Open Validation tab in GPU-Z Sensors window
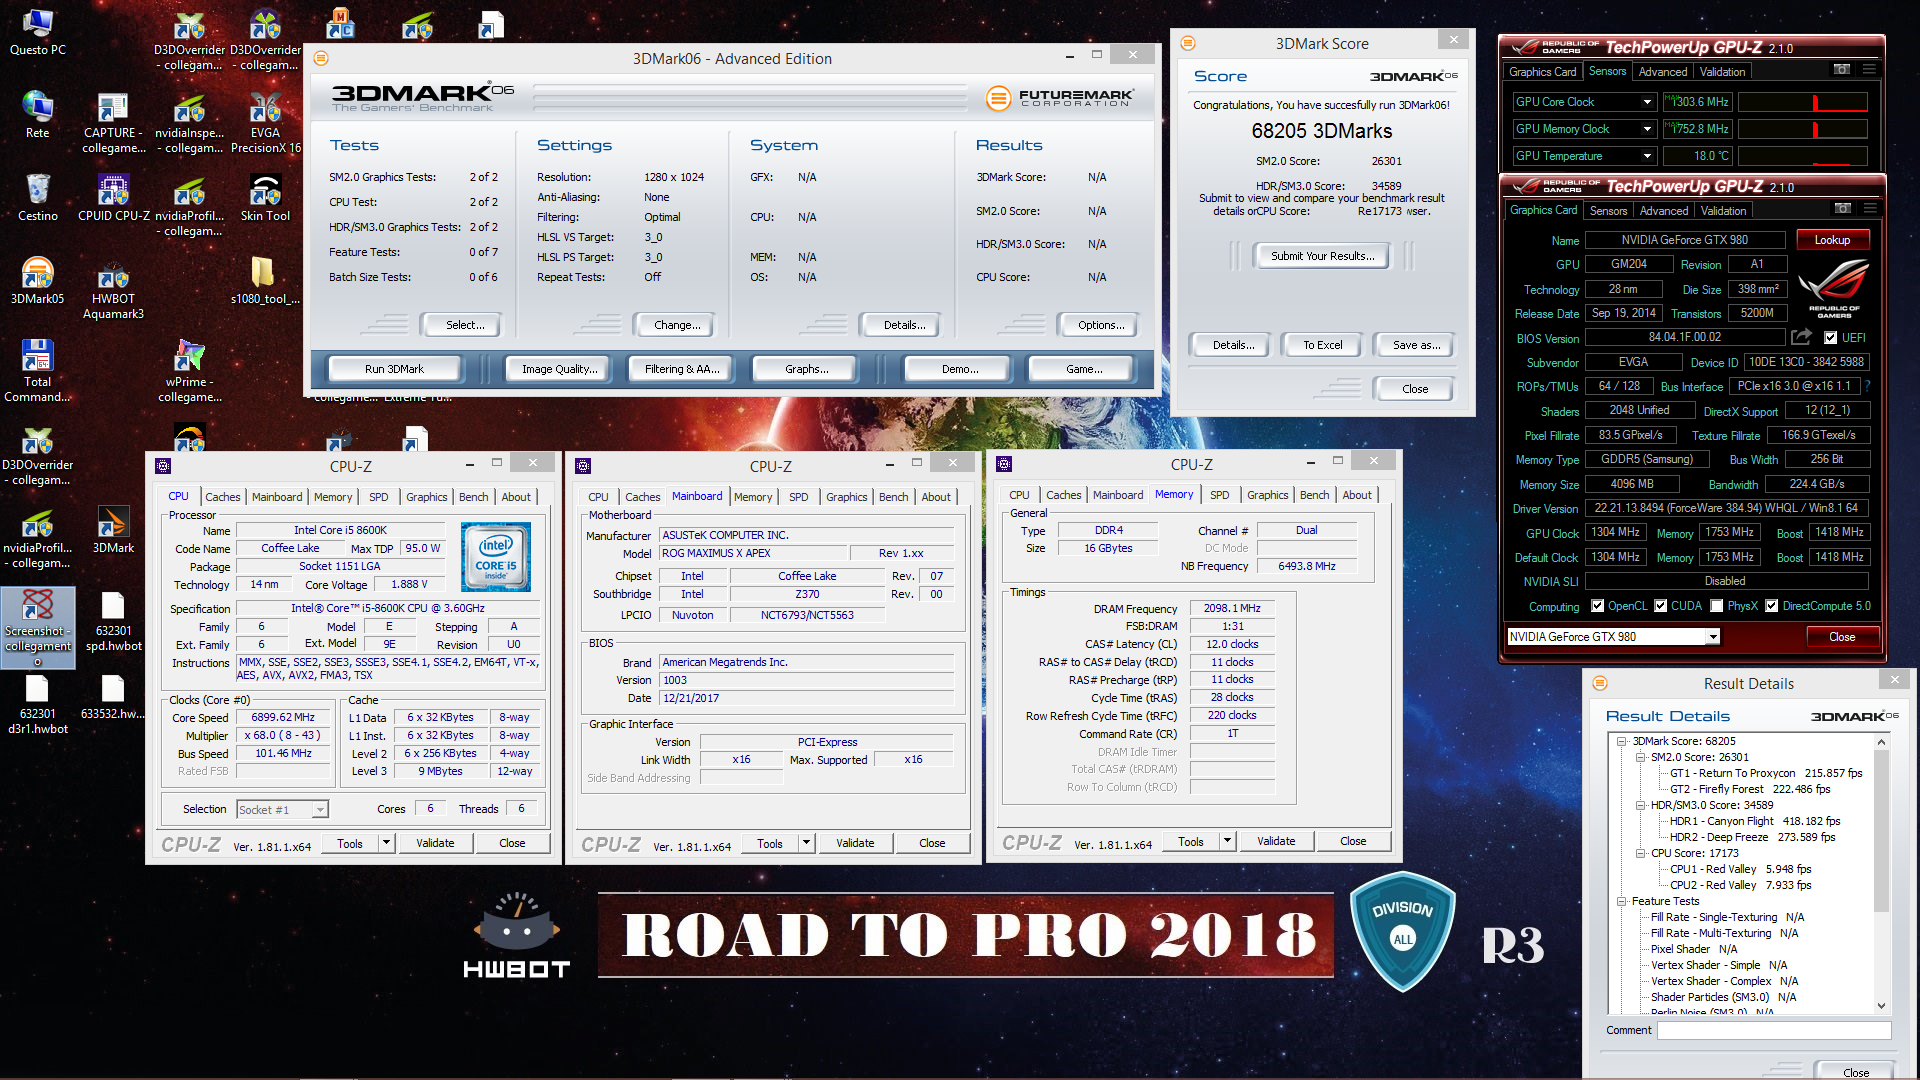The image size is (1920, 1080). (x=1722, y=72)
